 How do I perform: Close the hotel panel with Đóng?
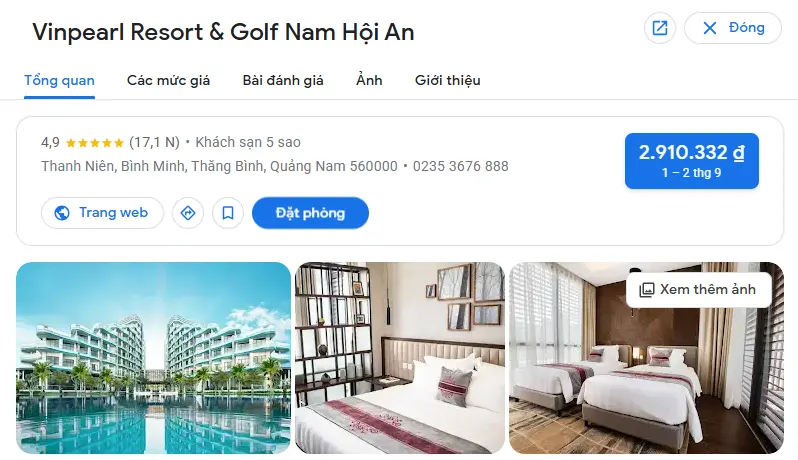pos(732,27)
